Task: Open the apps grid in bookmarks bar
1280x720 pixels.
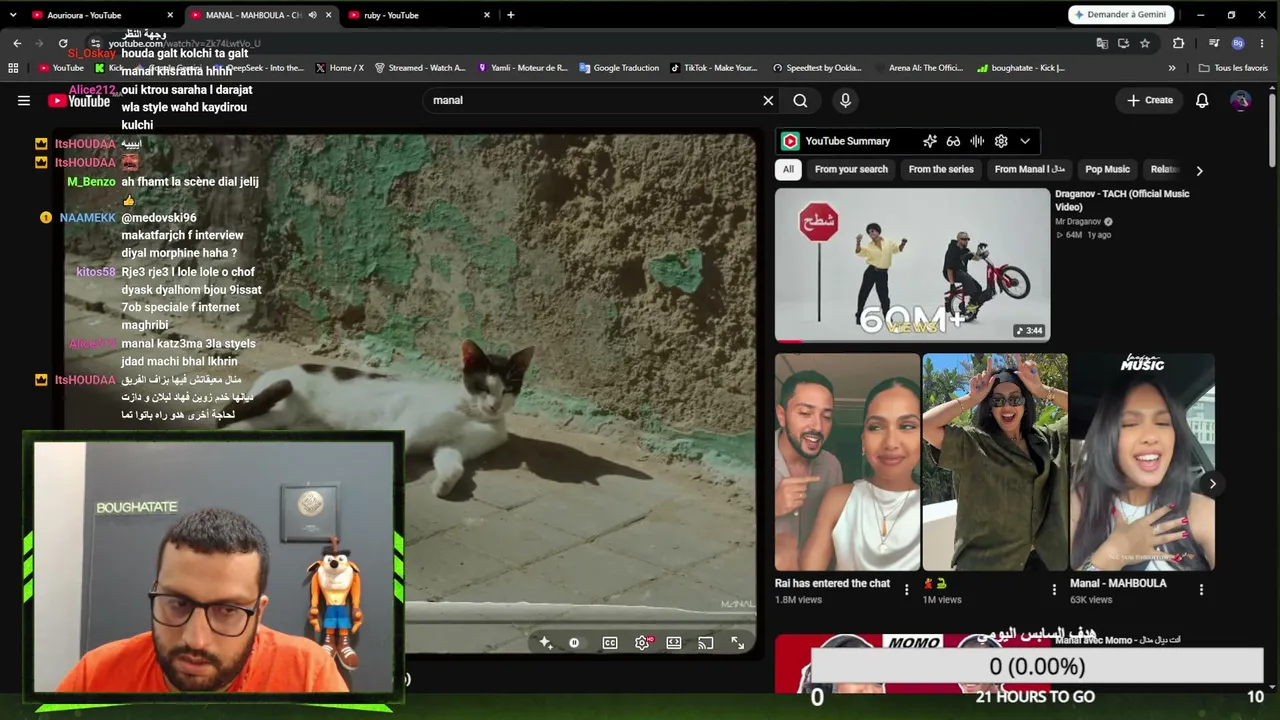Action: click(x=13, y=68)
